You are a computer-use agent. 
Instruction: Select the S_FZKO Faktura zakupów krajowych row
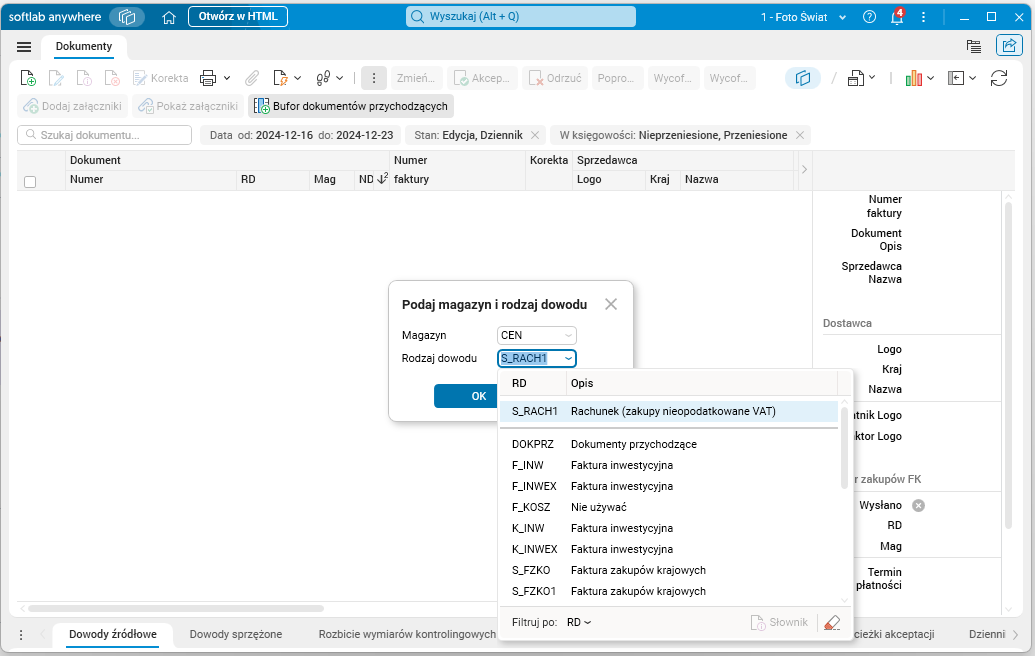tap(668, 570)
